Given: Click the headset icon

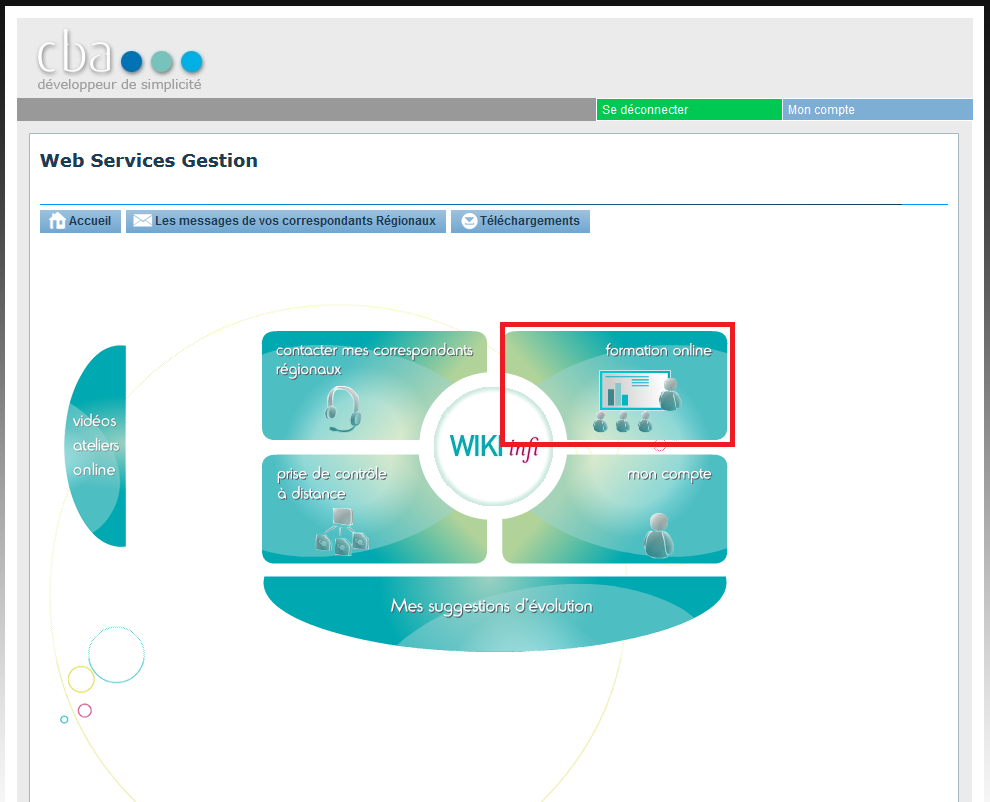Looking at the screenshot, I should (343, 409).
